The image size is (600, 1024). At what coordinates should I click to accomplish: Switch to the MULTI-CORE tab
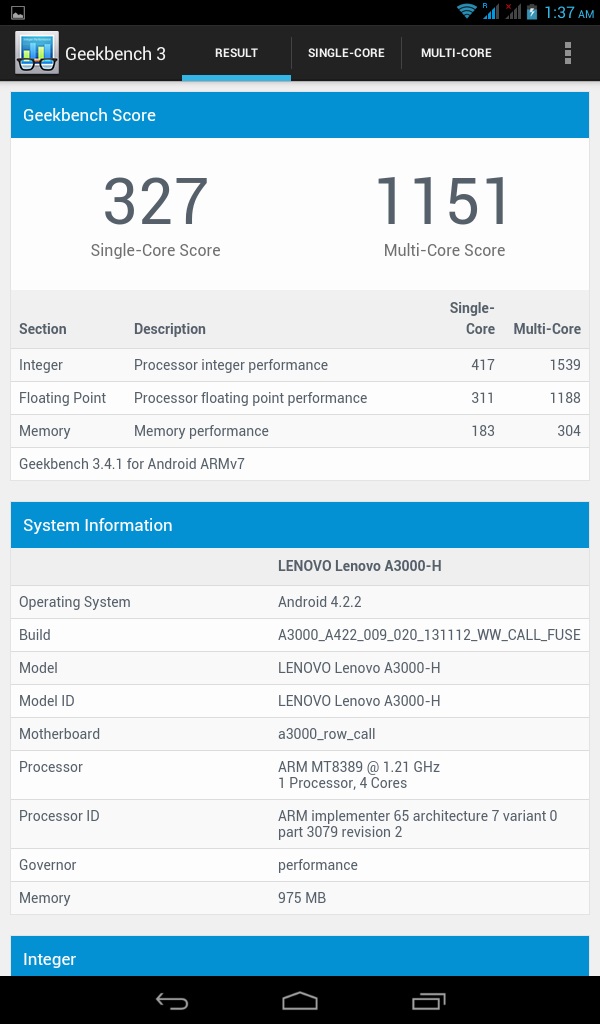(x=456, y=54)
